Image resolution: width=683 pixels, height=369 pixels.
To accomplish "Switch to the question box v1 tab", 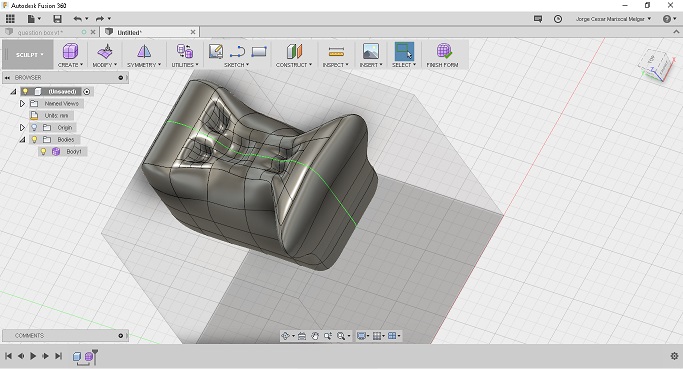I will click(40, 32).
